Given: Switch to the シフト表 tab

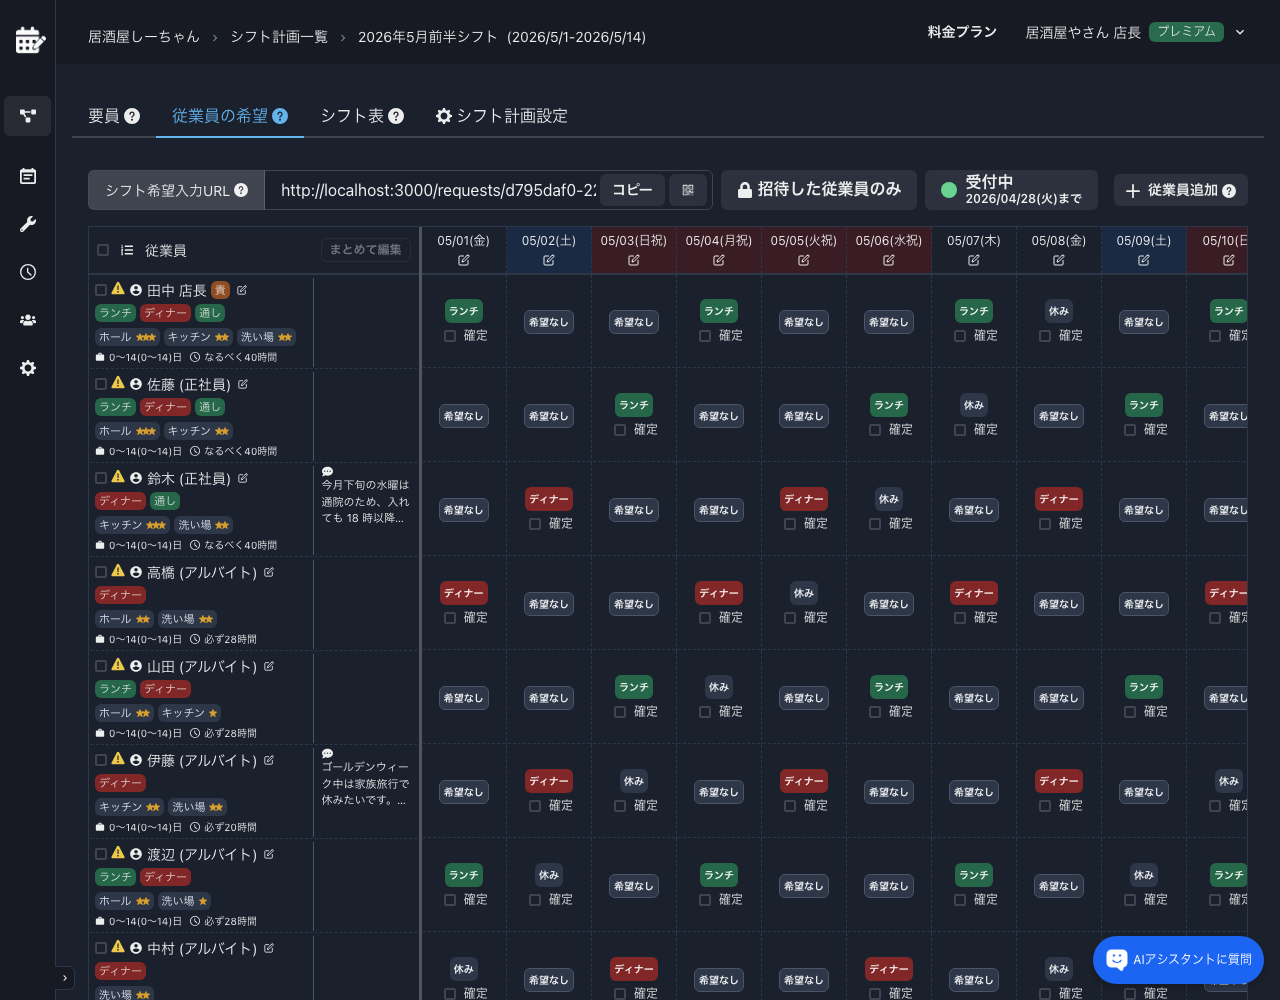Looking at the screenshot, I should (353, 116).
